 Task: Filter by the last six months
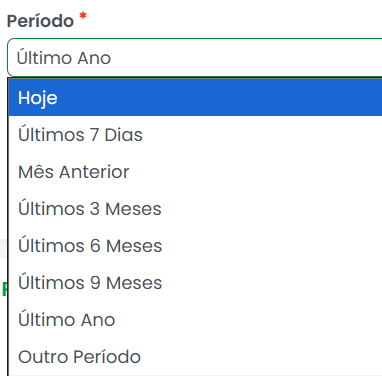[195, 246]
